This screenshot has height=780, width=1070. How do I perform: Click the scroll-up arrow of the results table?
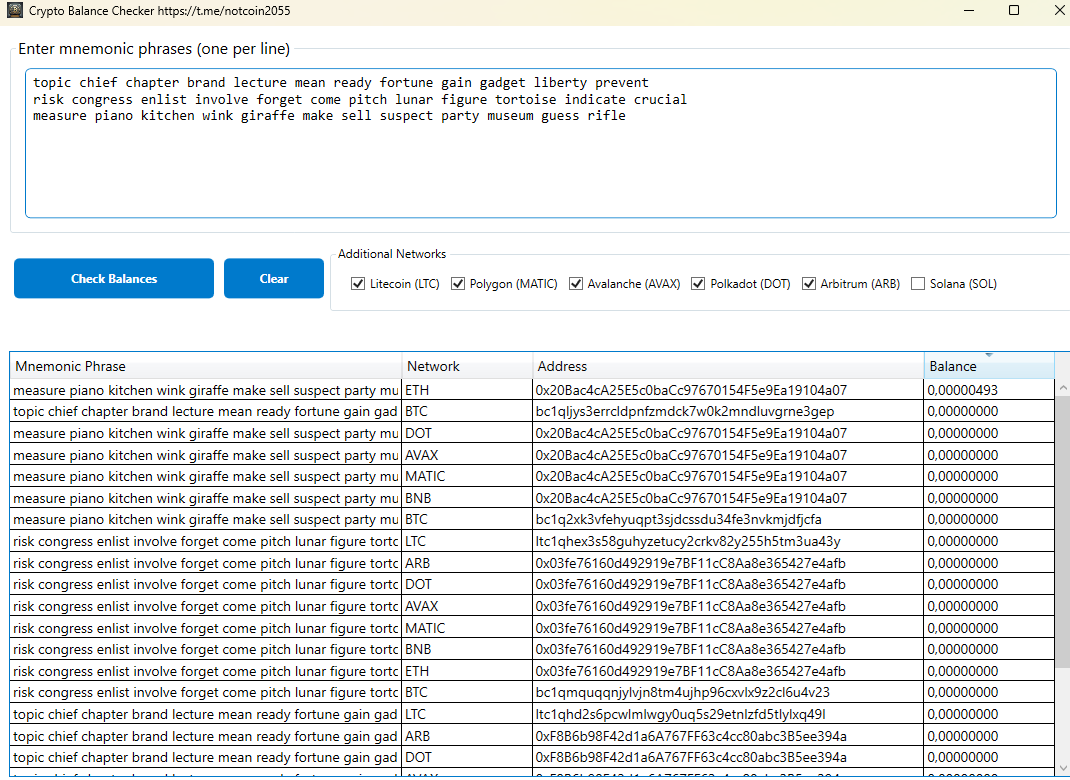[x=1062, y=389]
